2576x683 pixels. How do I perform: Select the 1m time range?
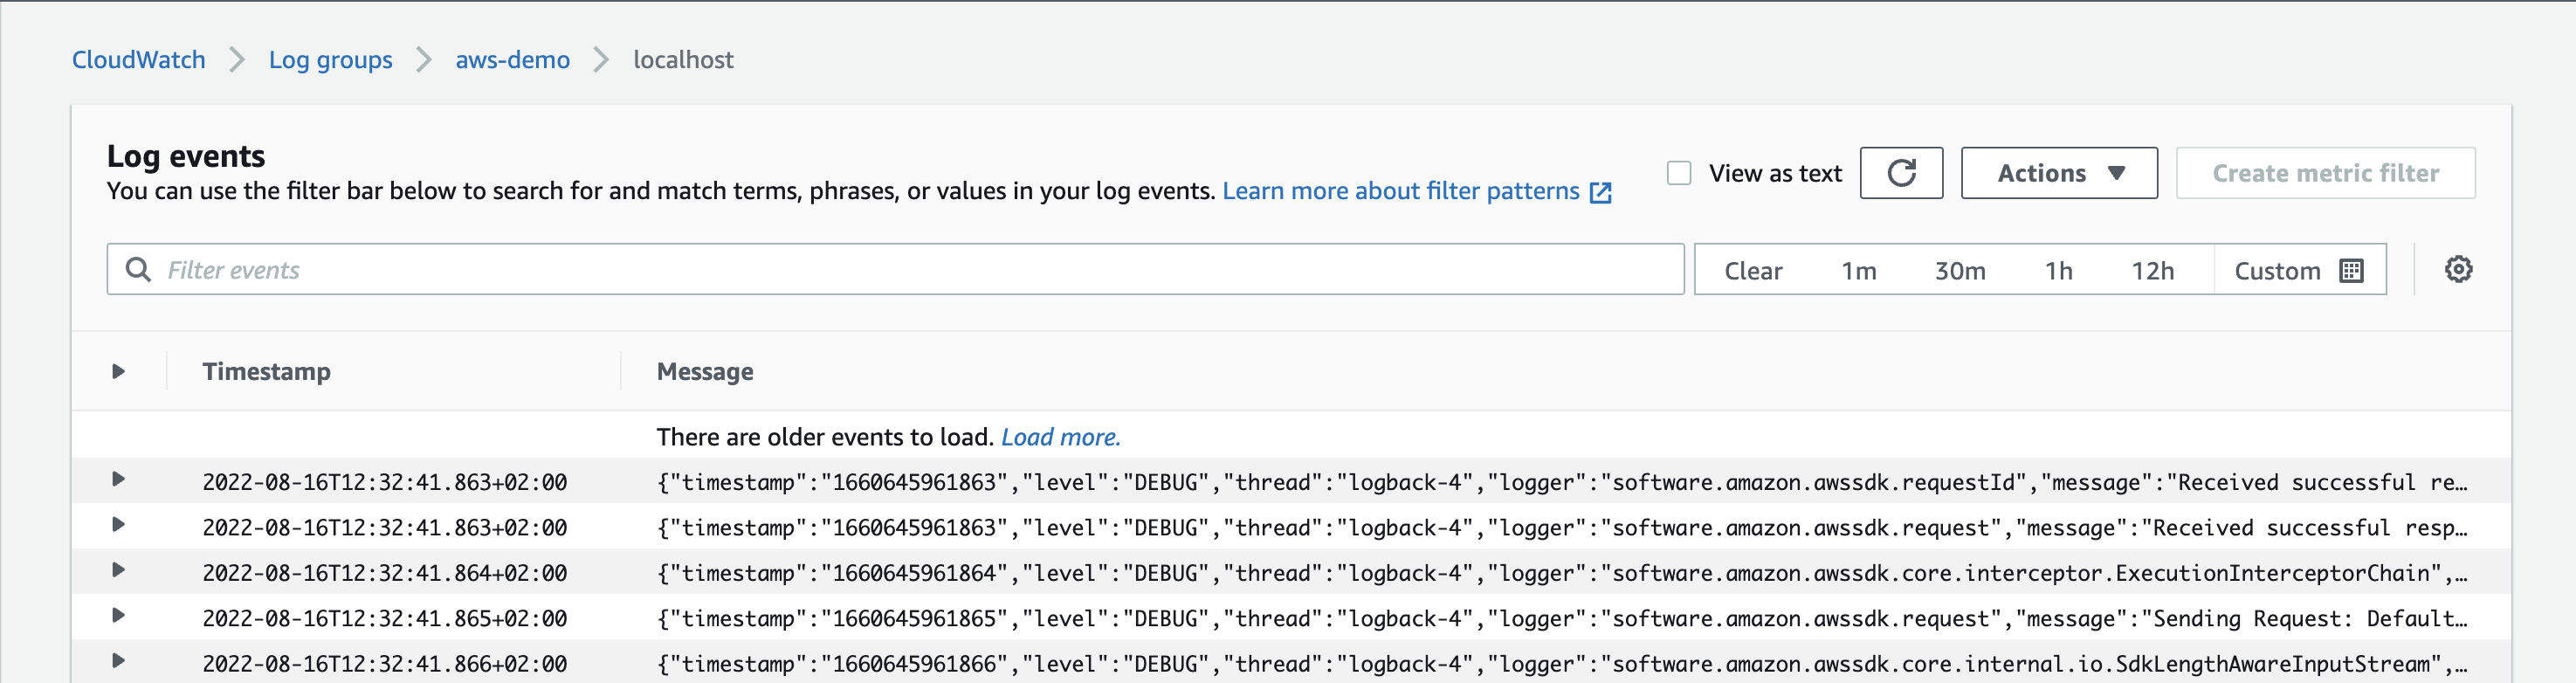tap(1858, 271)
